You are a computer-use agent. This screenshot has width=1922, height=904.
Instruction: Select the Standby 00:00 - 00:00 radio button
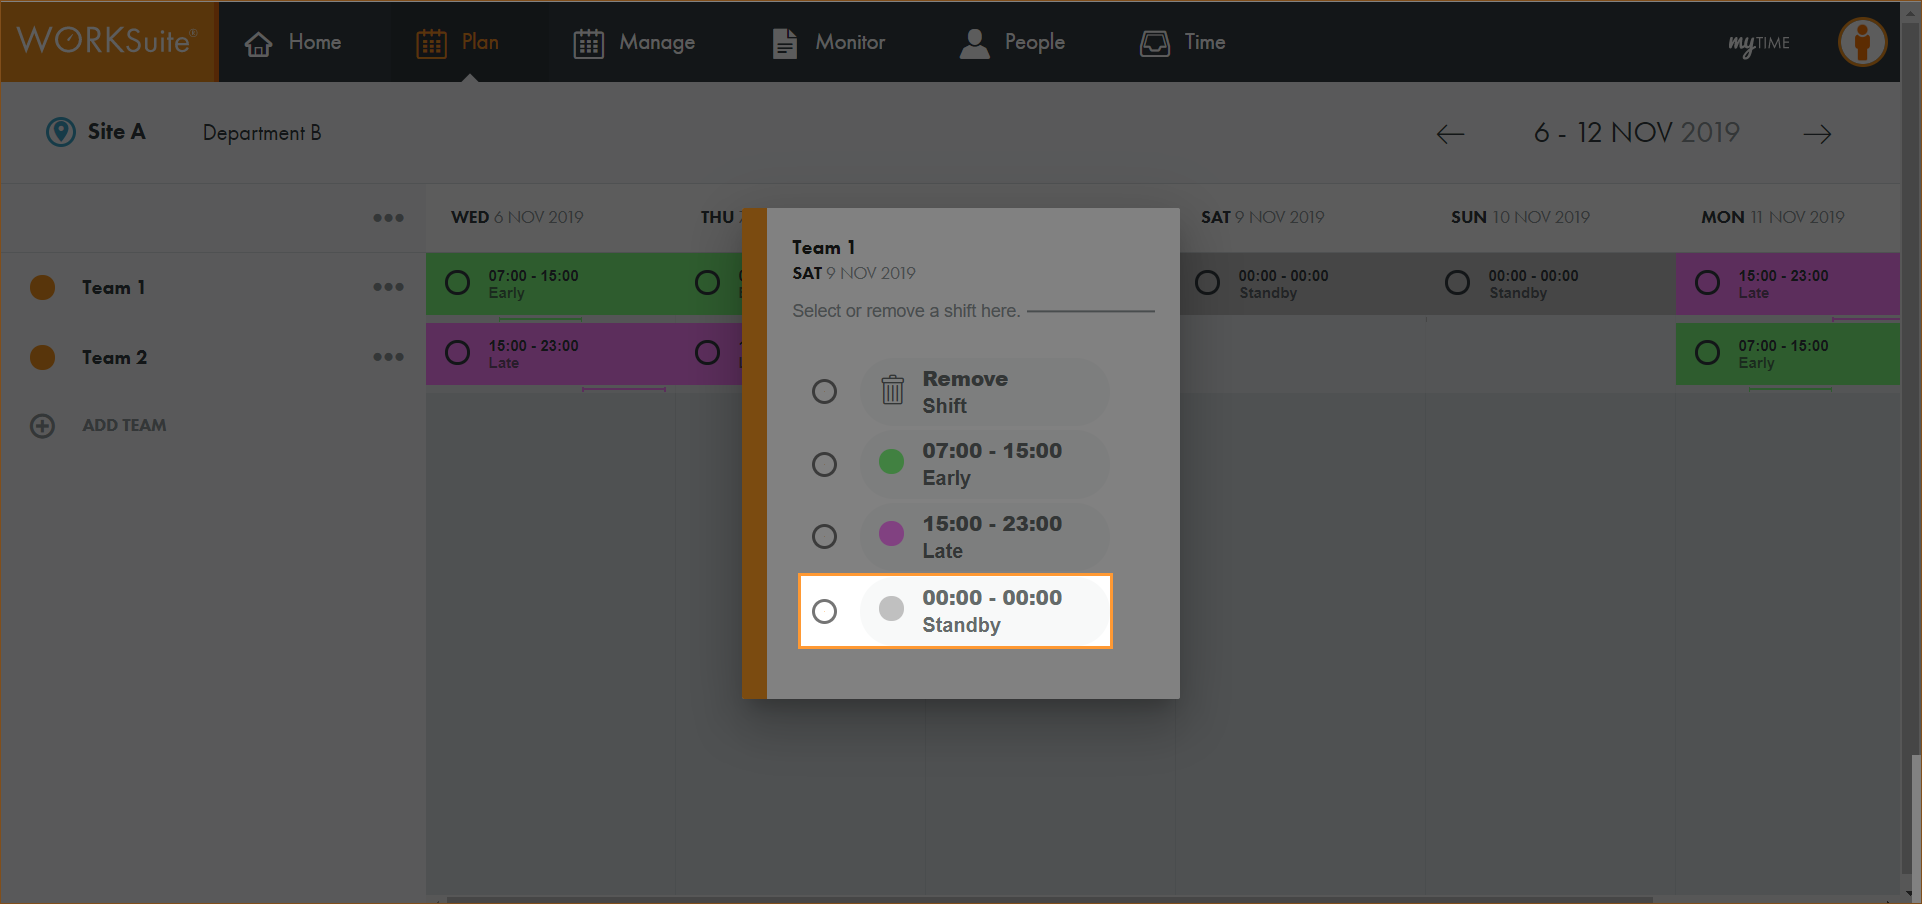click(824, 611)
